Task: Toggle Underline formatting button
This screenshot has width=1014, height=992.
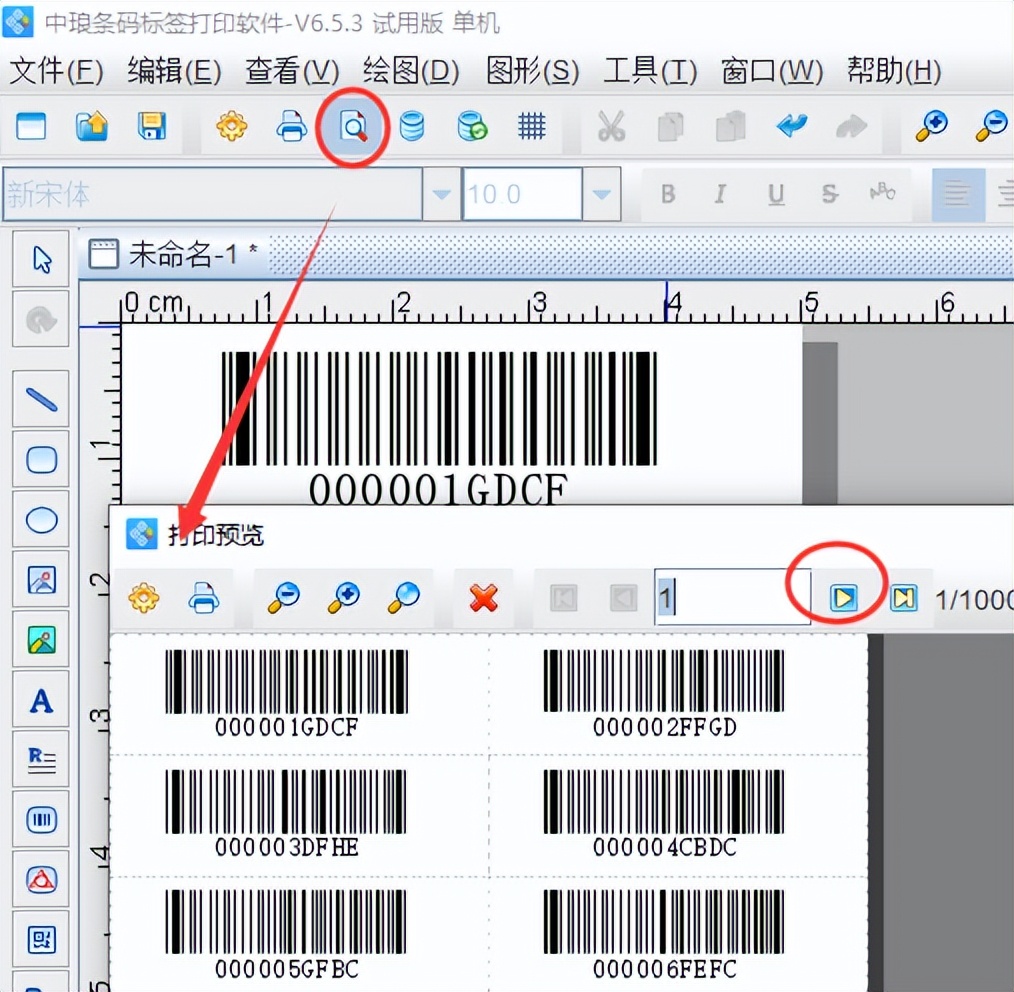Action: (776, 193)
